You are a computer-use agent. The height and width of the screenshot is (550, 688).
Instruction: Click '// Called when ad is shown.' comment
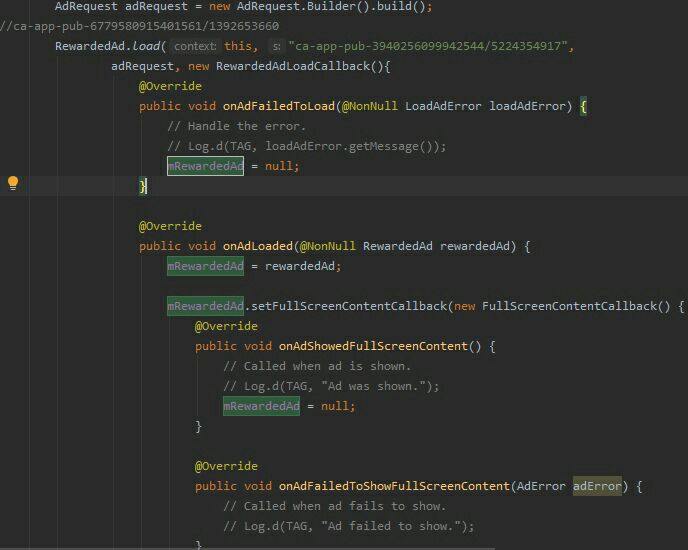317,367
